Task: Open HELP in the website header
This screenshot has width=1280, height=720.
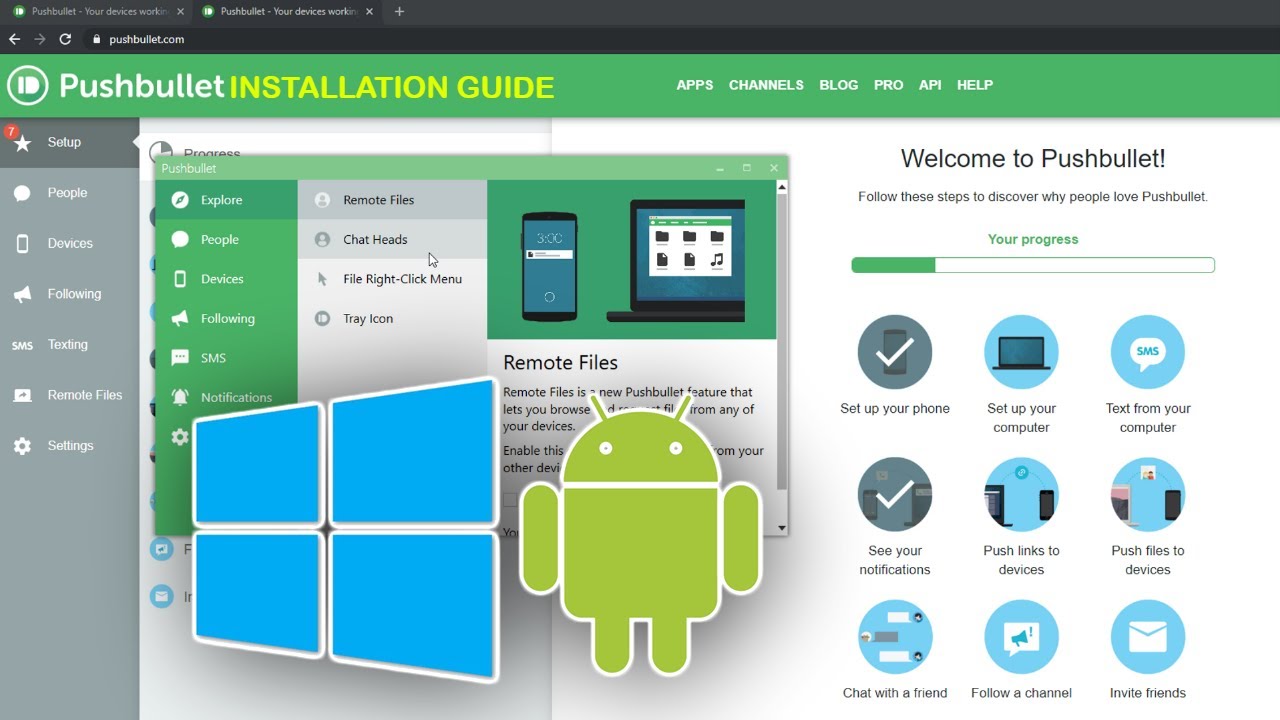Action: (975, 85)
